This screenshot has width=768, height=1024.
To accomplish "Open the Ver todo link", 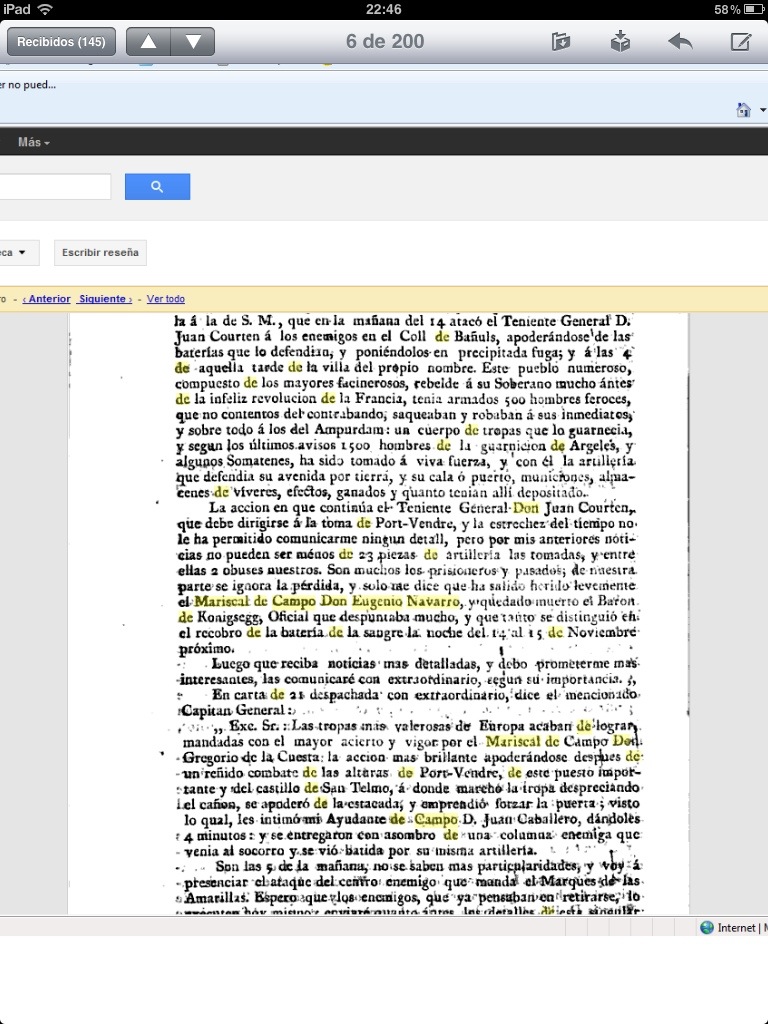I will (166, 299).
